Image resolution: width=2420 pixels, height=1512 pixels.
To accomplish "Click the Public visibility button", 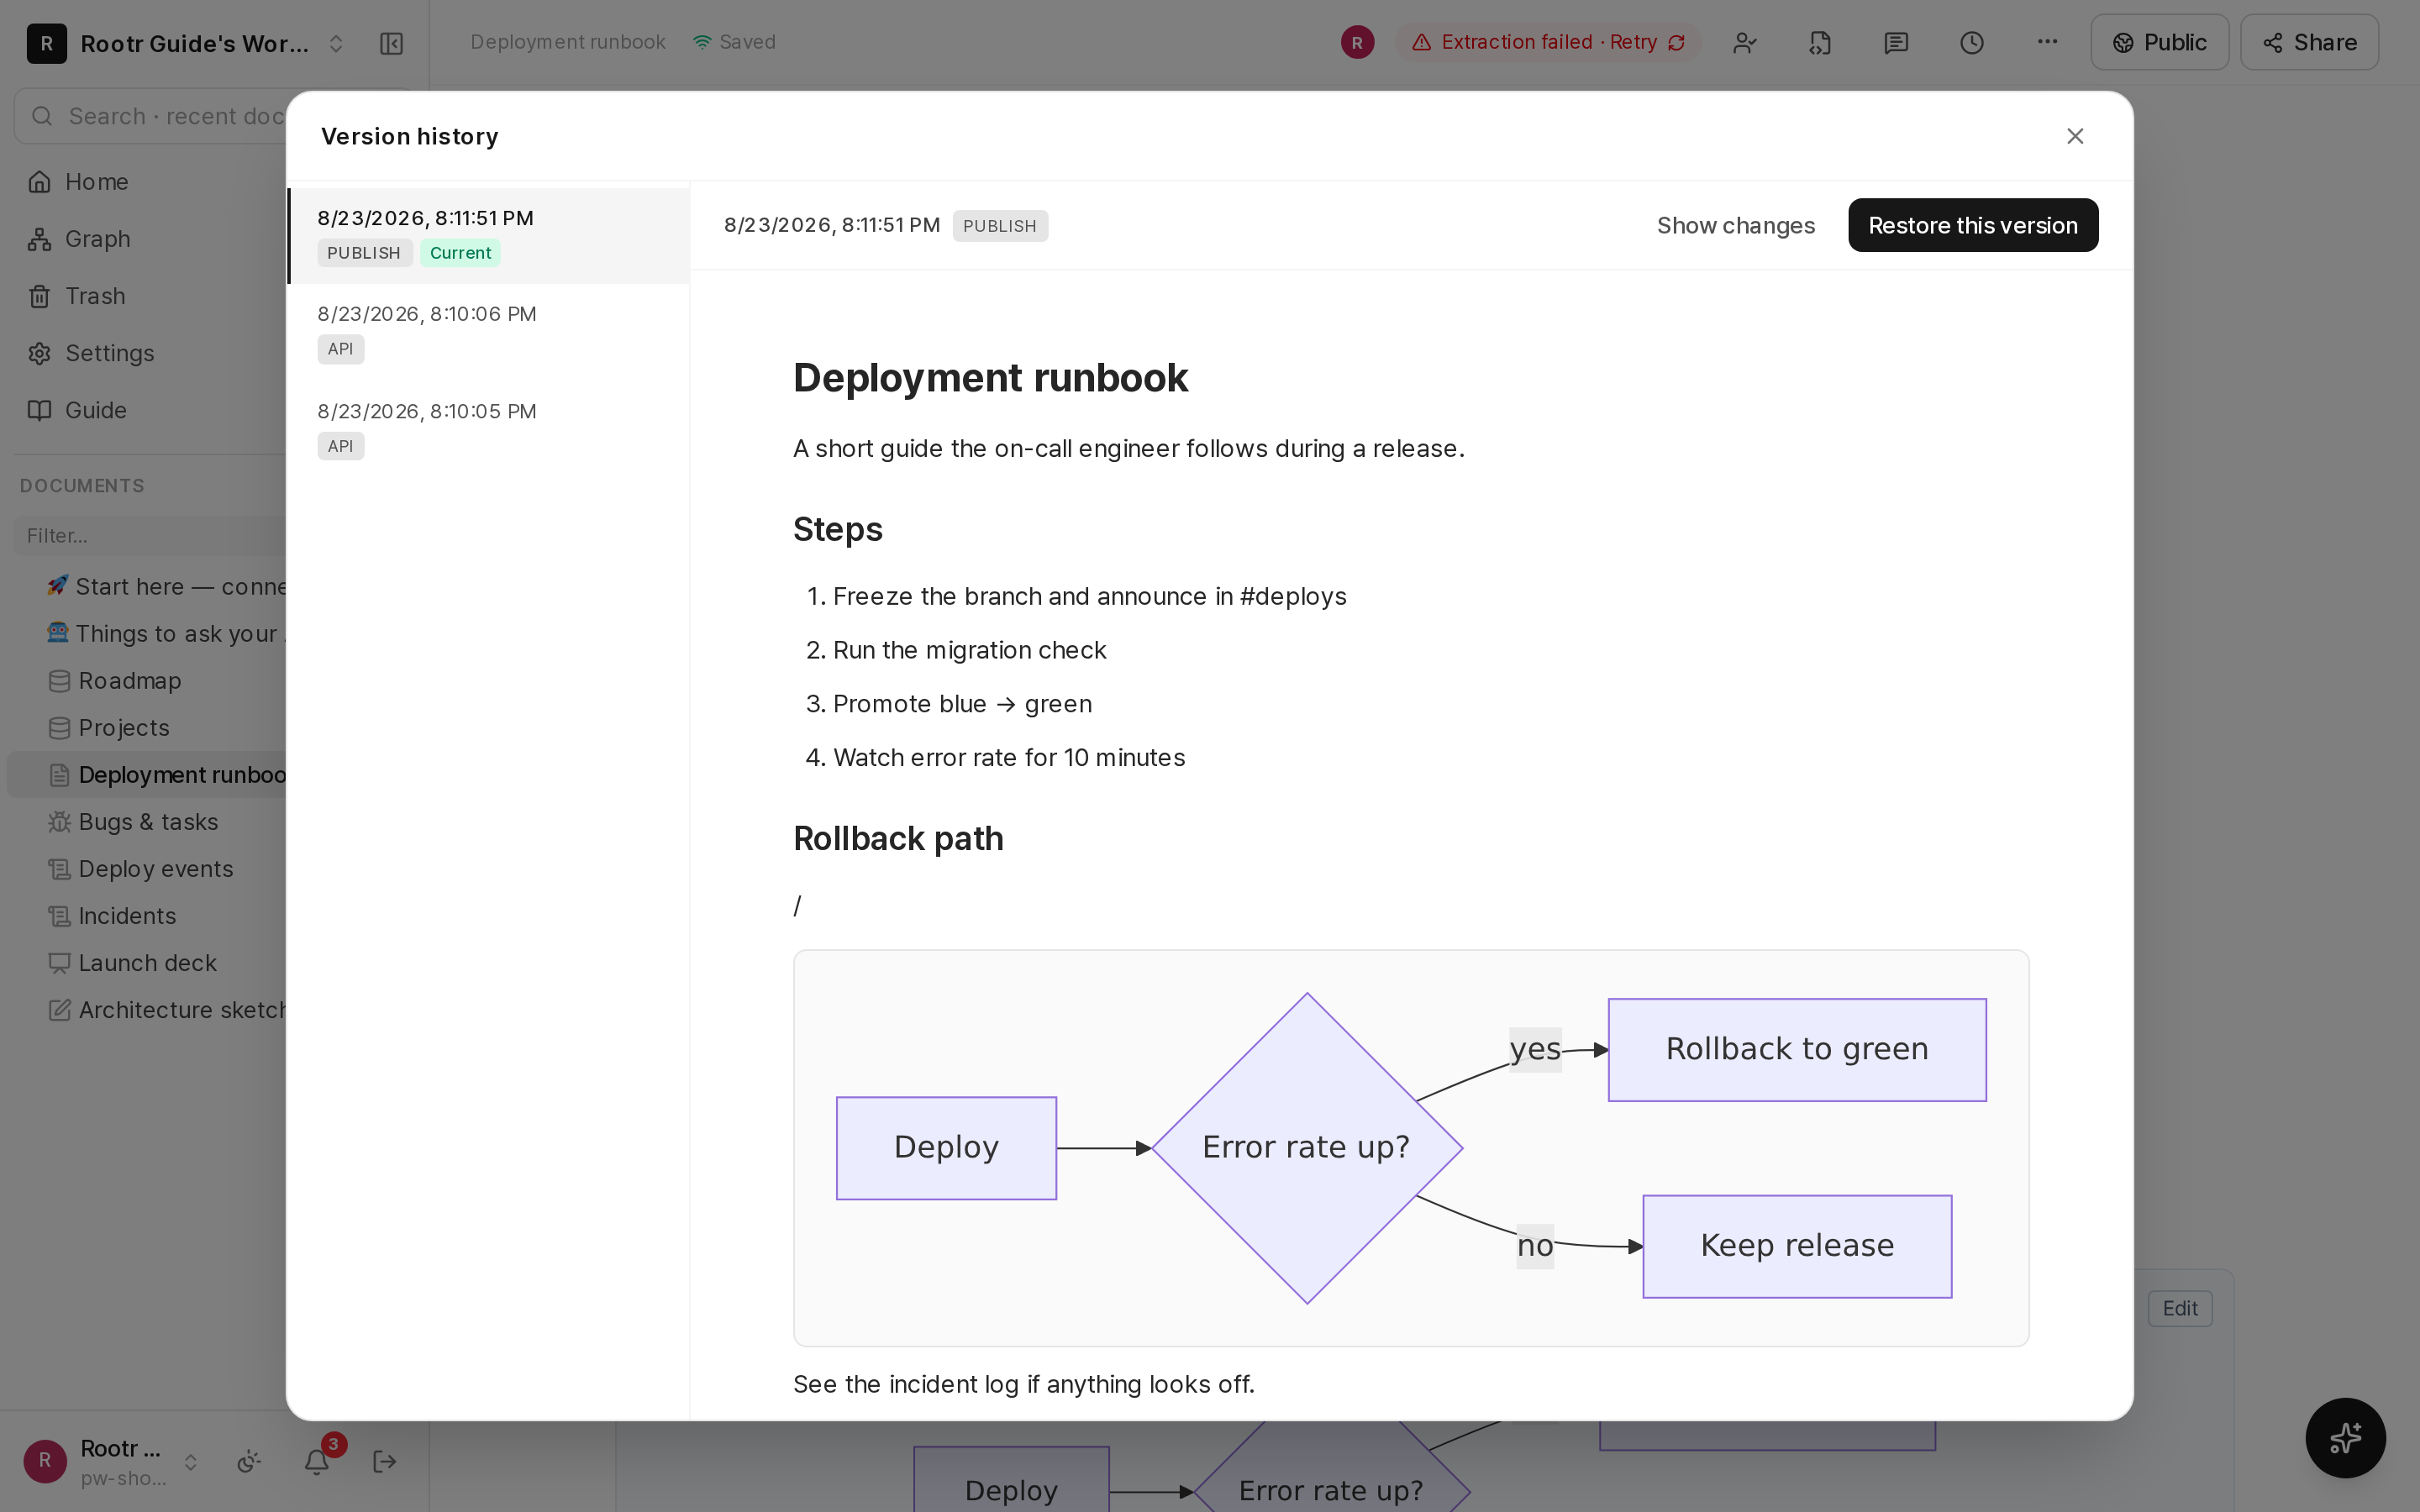I will pyautogui.click(x=2159, y=42).
